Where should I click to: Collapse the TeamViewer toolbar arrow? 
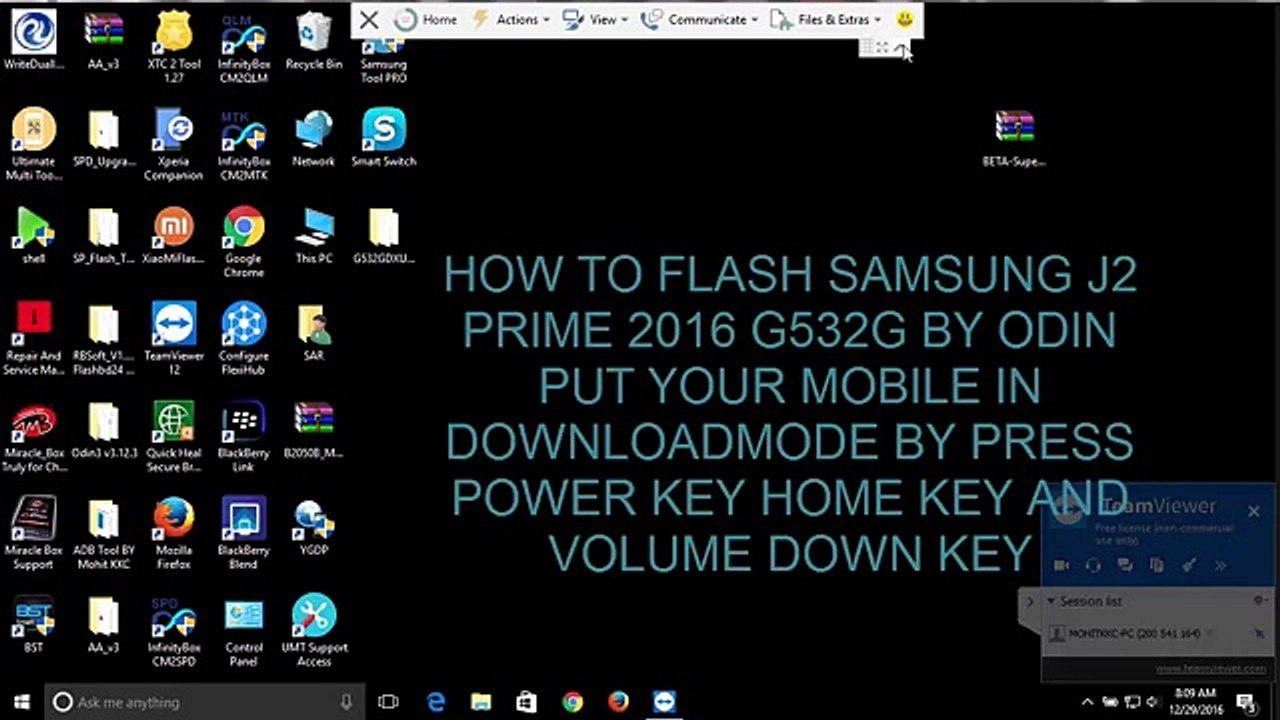point(902,47)
